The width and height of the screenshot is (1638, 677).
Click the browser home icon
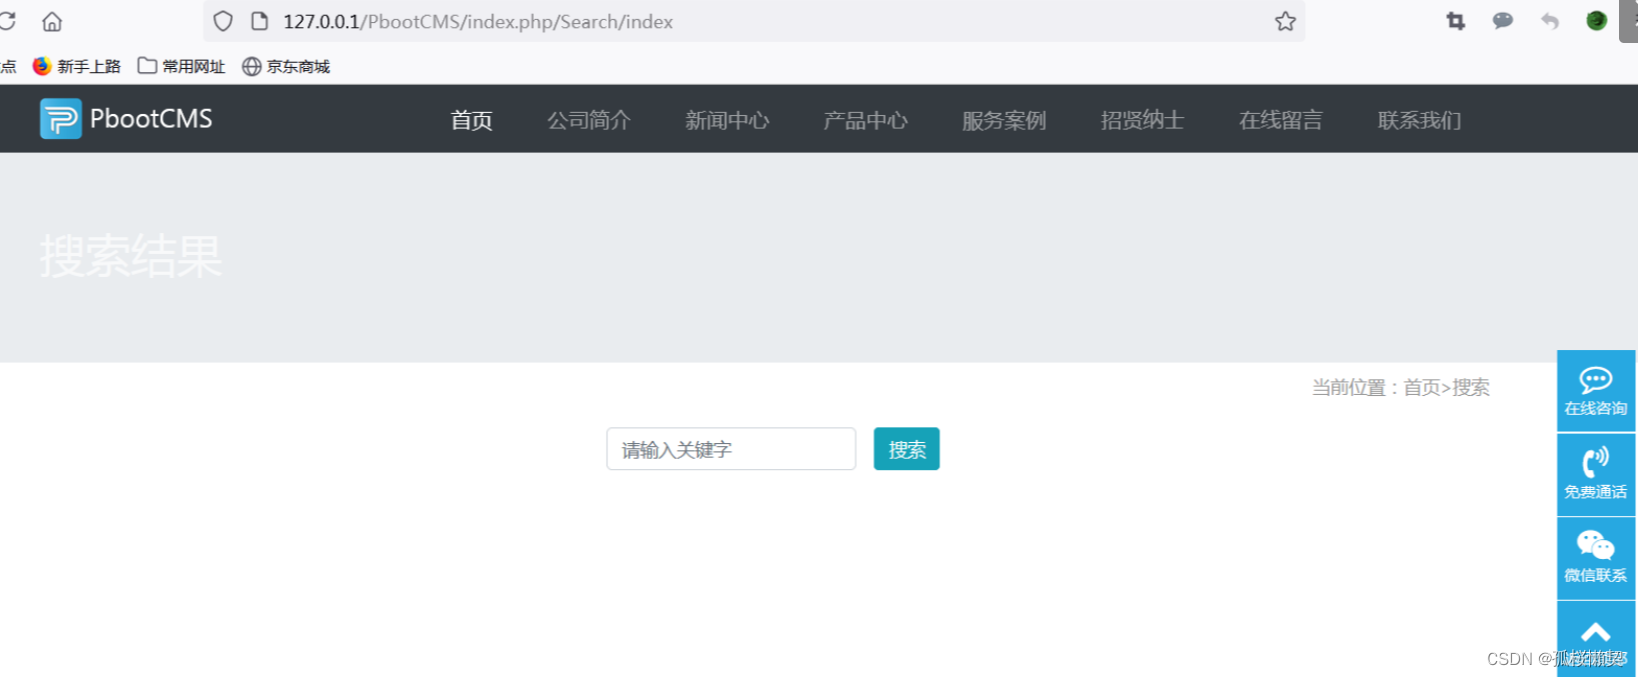click(x=52, y=21)
